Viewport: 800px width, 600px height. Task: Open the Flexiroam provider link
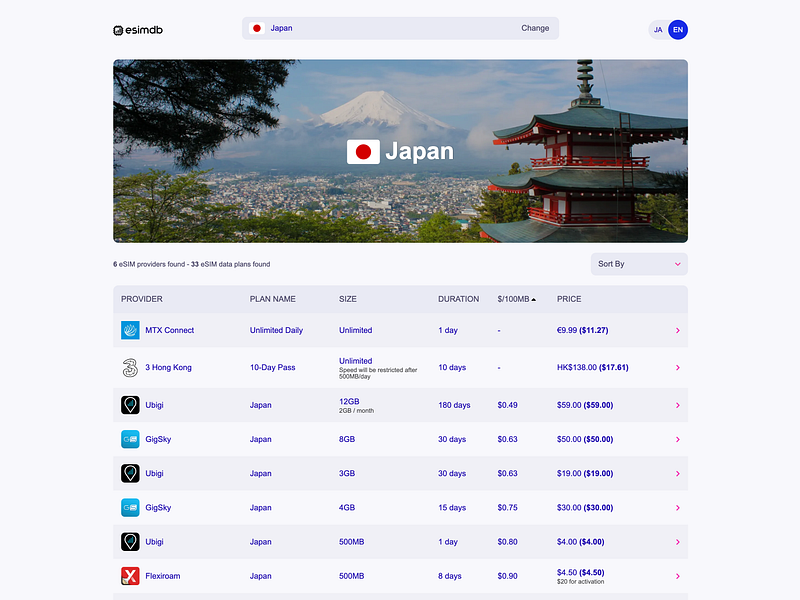tap(163, 576)
